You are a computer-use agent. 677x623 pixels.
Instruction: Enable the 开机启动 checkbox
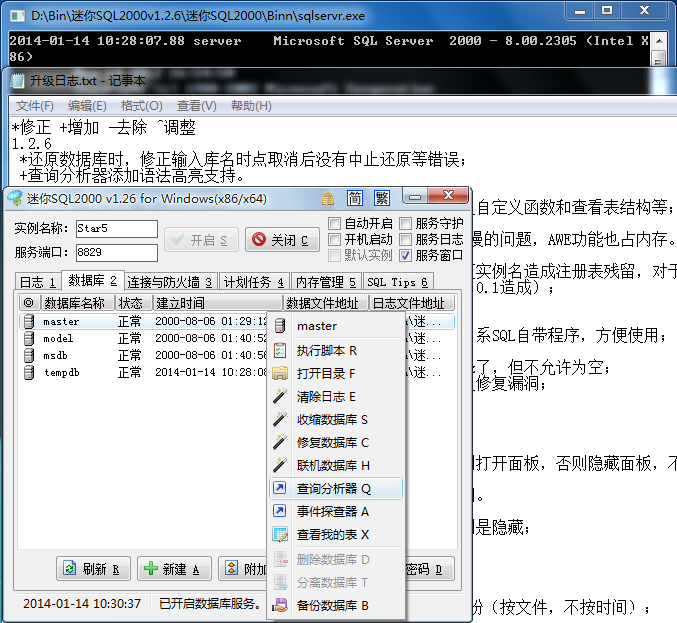click(334, 239)
